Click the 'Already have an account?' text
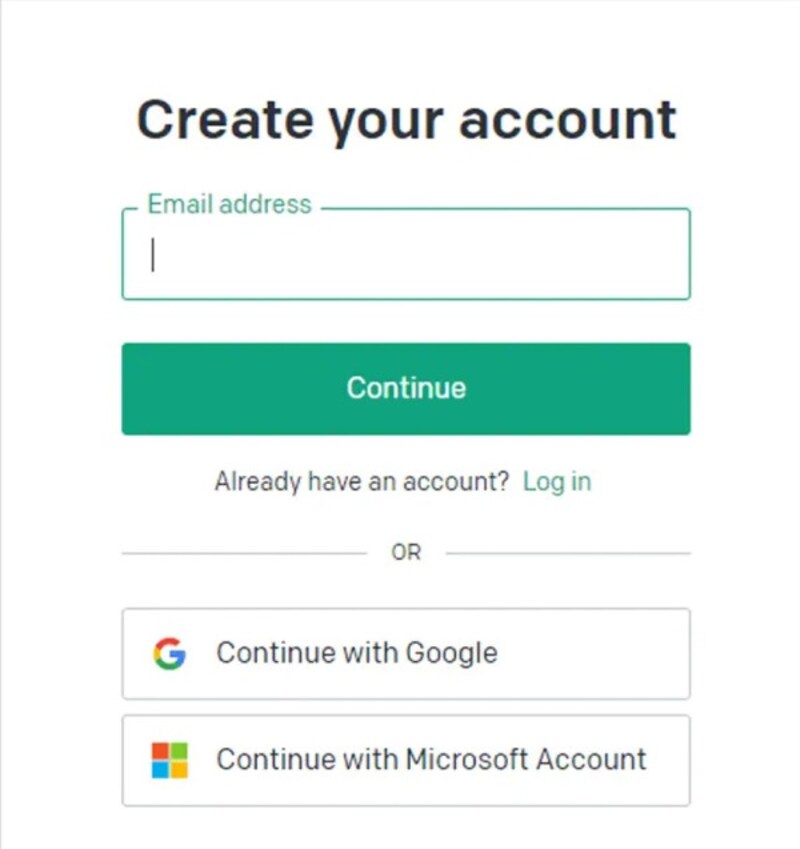 point(362,481)
